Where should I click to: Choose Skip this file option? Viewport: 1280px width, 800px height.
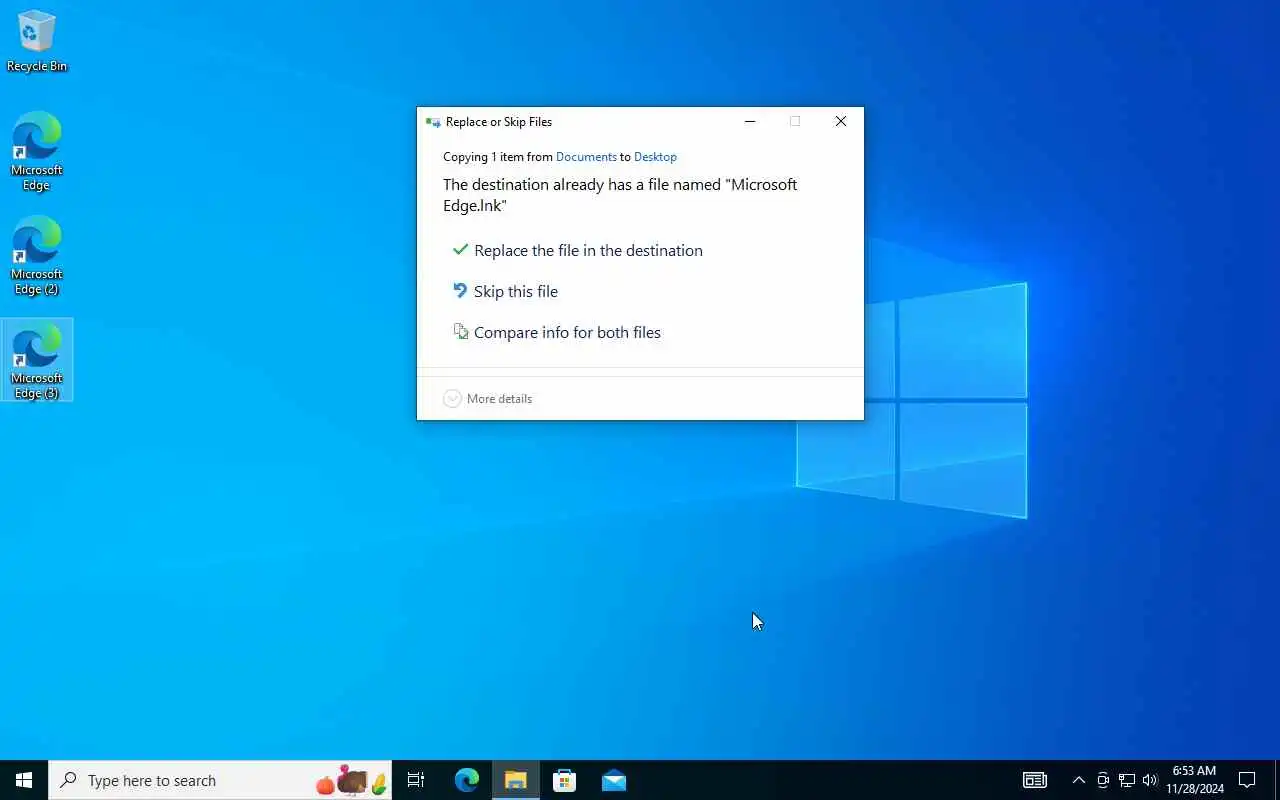505,291
